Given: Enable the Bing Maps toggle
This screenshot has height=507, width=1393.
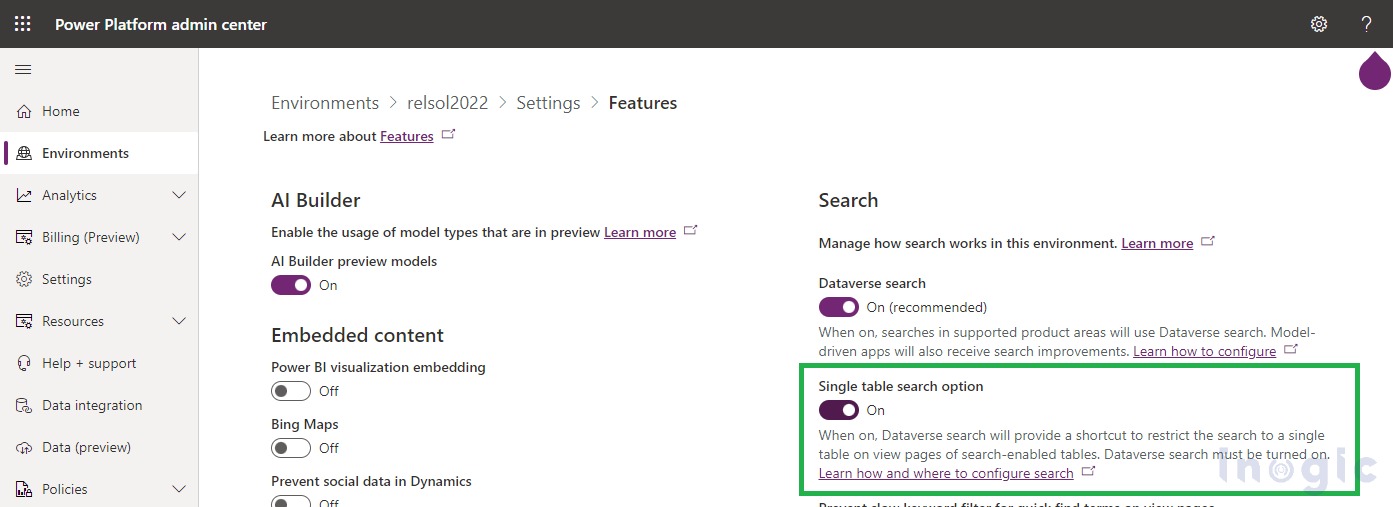Looking at the screenshot, I should pyautogui.click(x=291, y=448).
